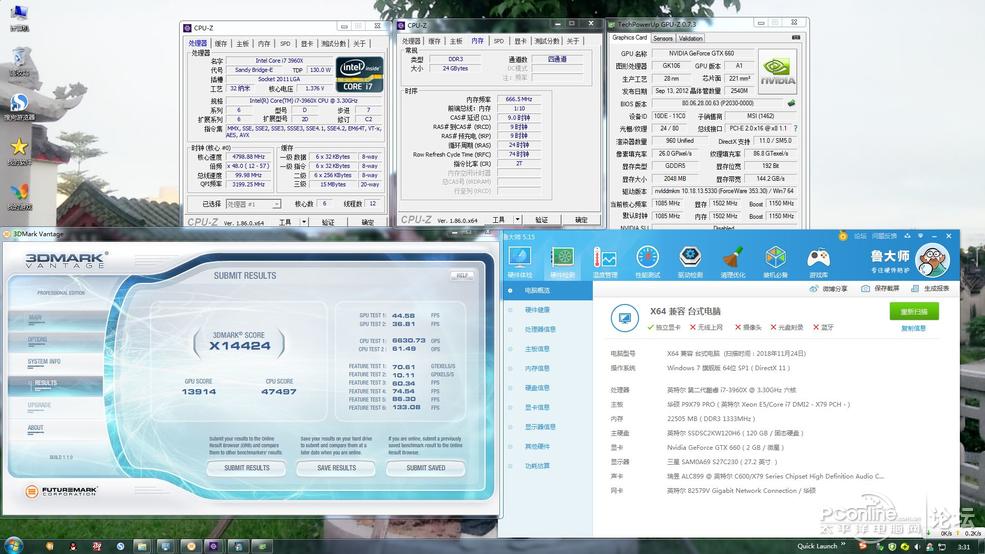This screenshot has height=554, width=985.
Task: Open 清理优化 broom icon
Action: tap(732, 263)
